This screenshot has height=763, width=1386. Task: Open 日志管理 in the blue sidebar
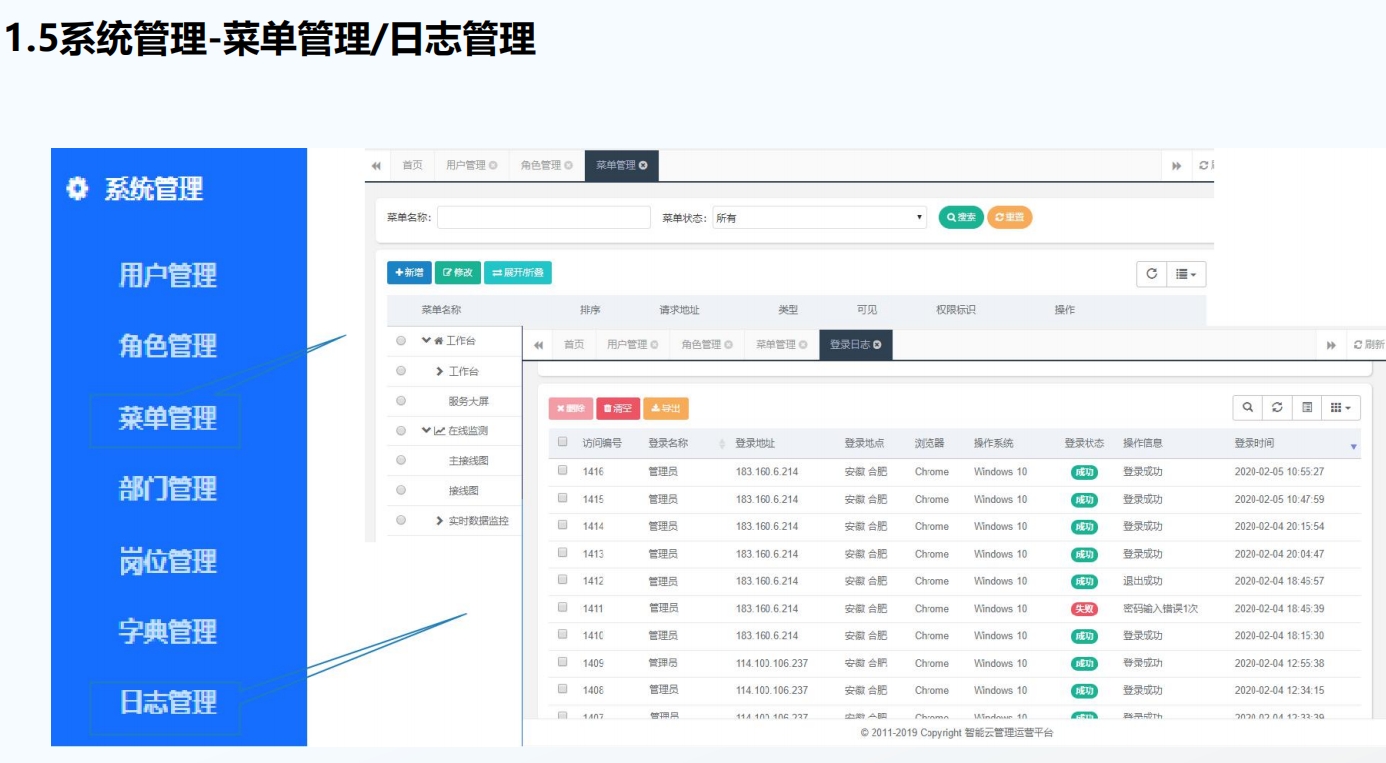coord(167,703)
